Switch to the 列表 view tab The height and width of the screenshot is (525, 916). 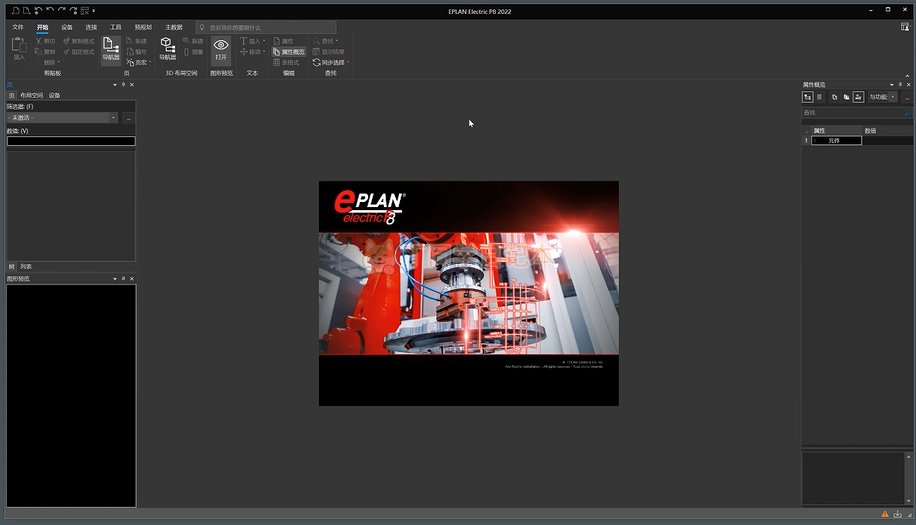[x=26, y=267]
